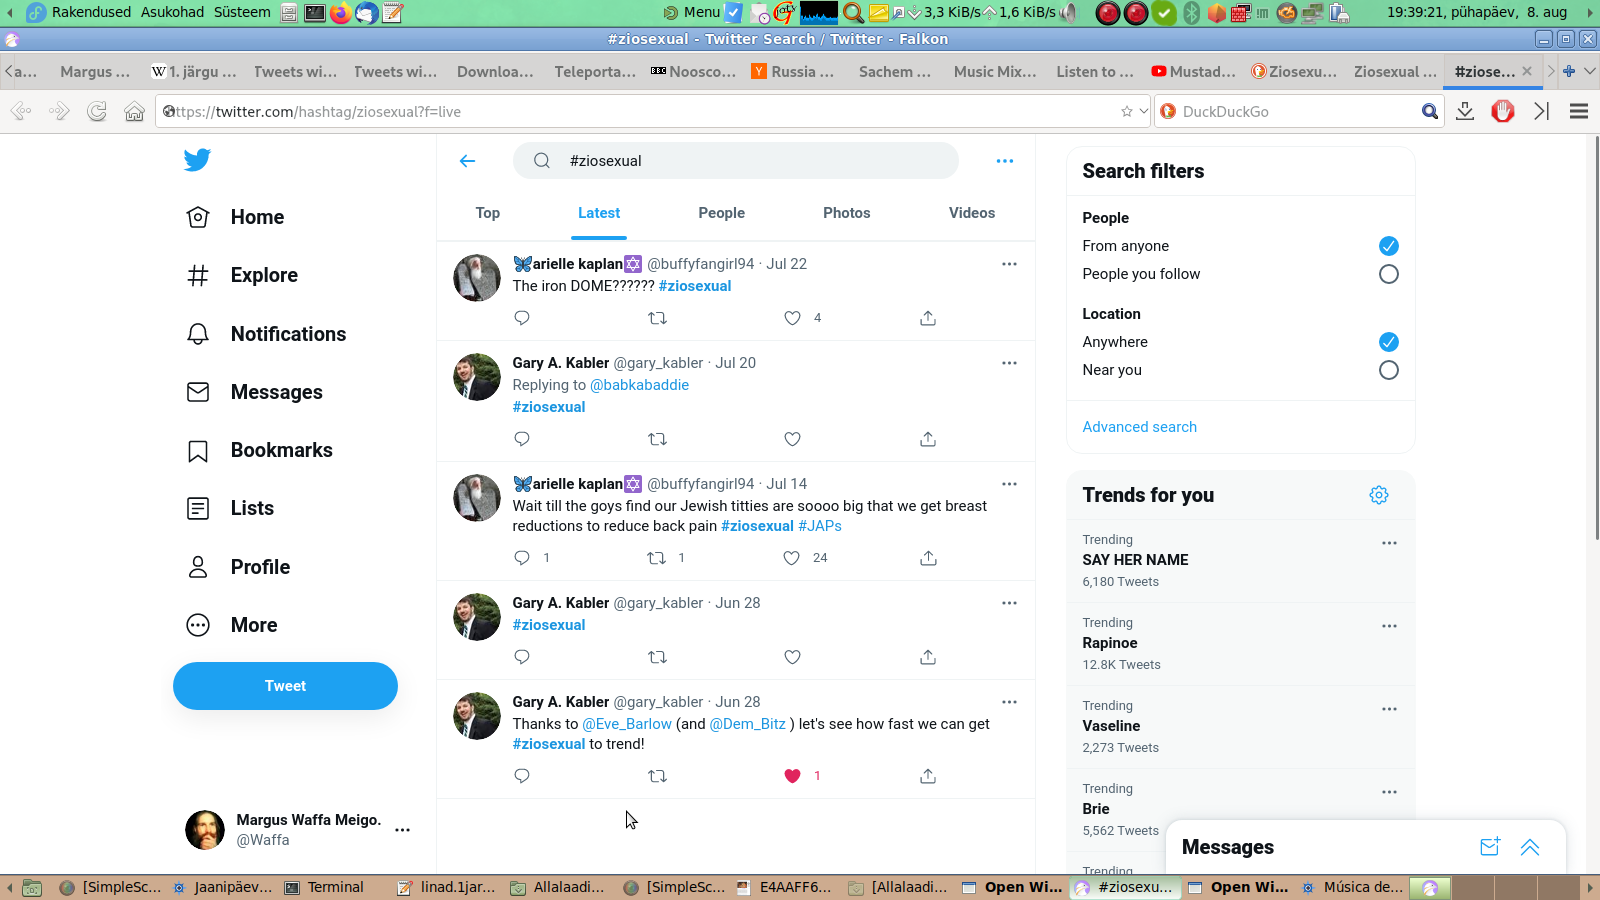Screen dimensions: 1600x900
Task: Open more options for Jul 14 tweet
Action: (1009, 484)
